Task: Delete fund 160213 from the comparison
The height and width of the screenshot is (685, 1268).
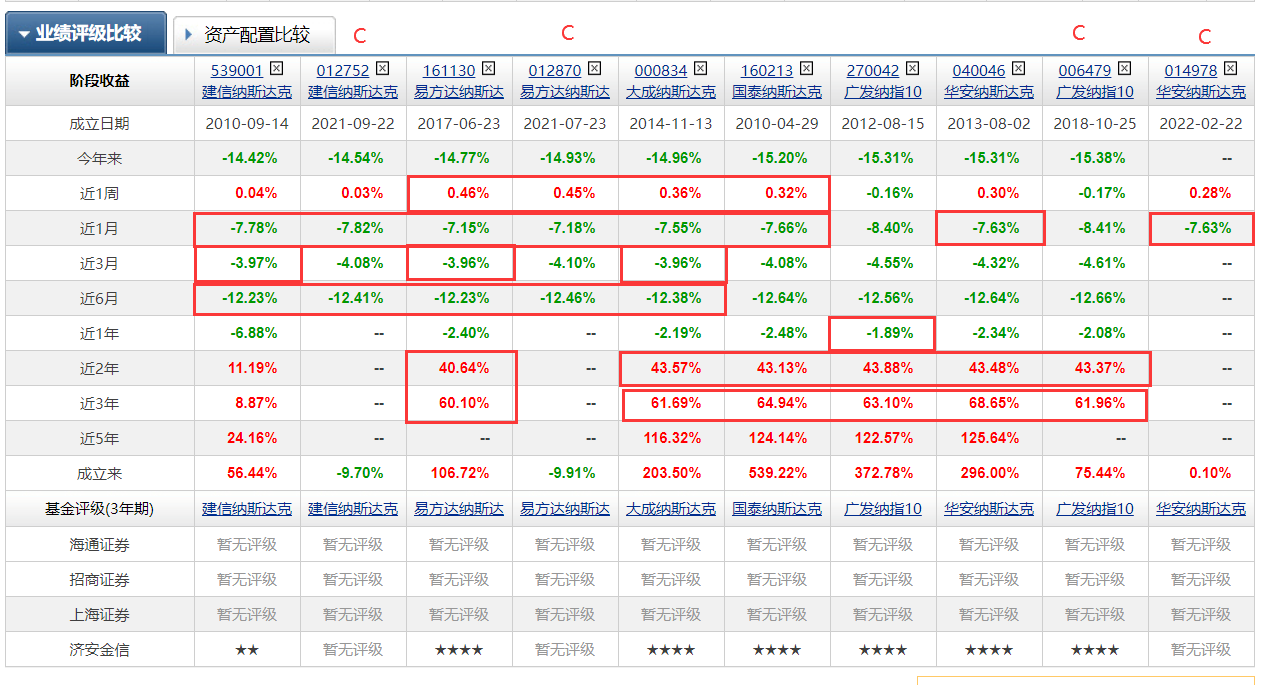Action: [807, 69]
